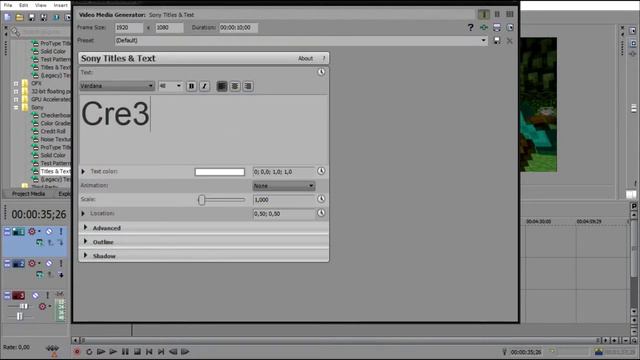Open the View menu
This screenshot has width=640, height=360.
[40, 5]
